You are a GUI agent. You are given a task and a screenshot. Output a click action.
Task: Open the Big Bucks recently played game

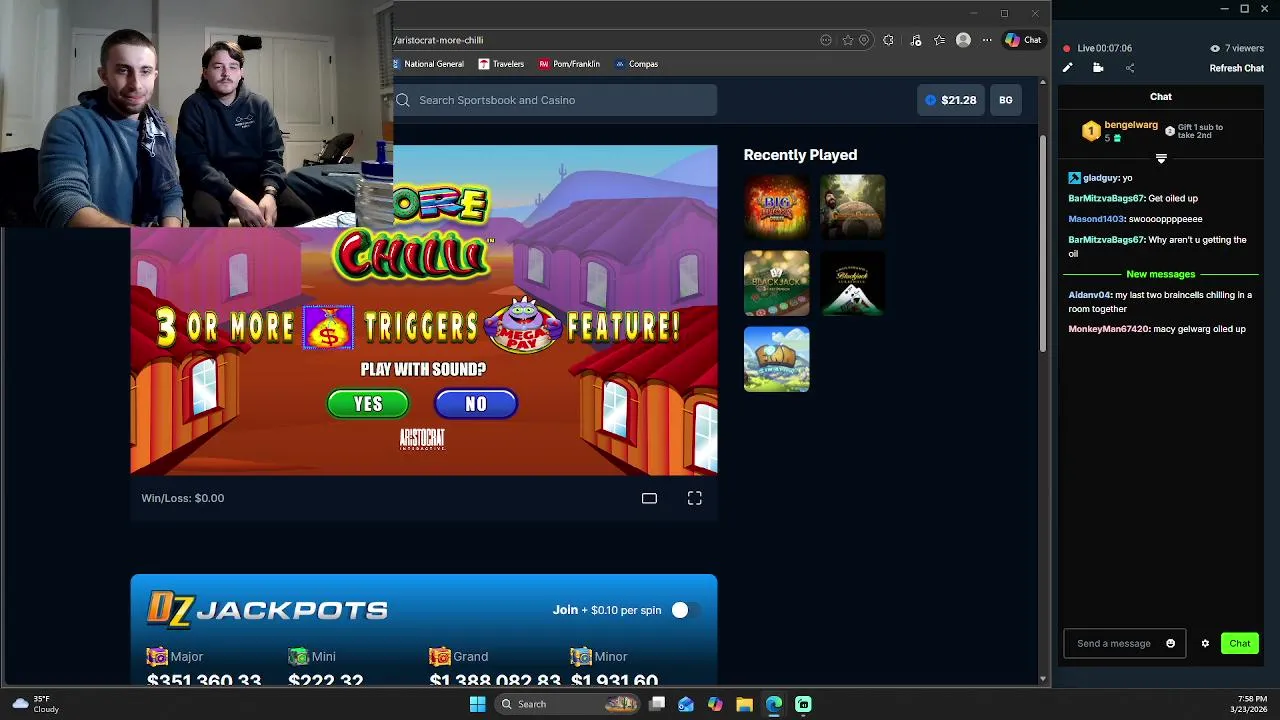[777, 207]
